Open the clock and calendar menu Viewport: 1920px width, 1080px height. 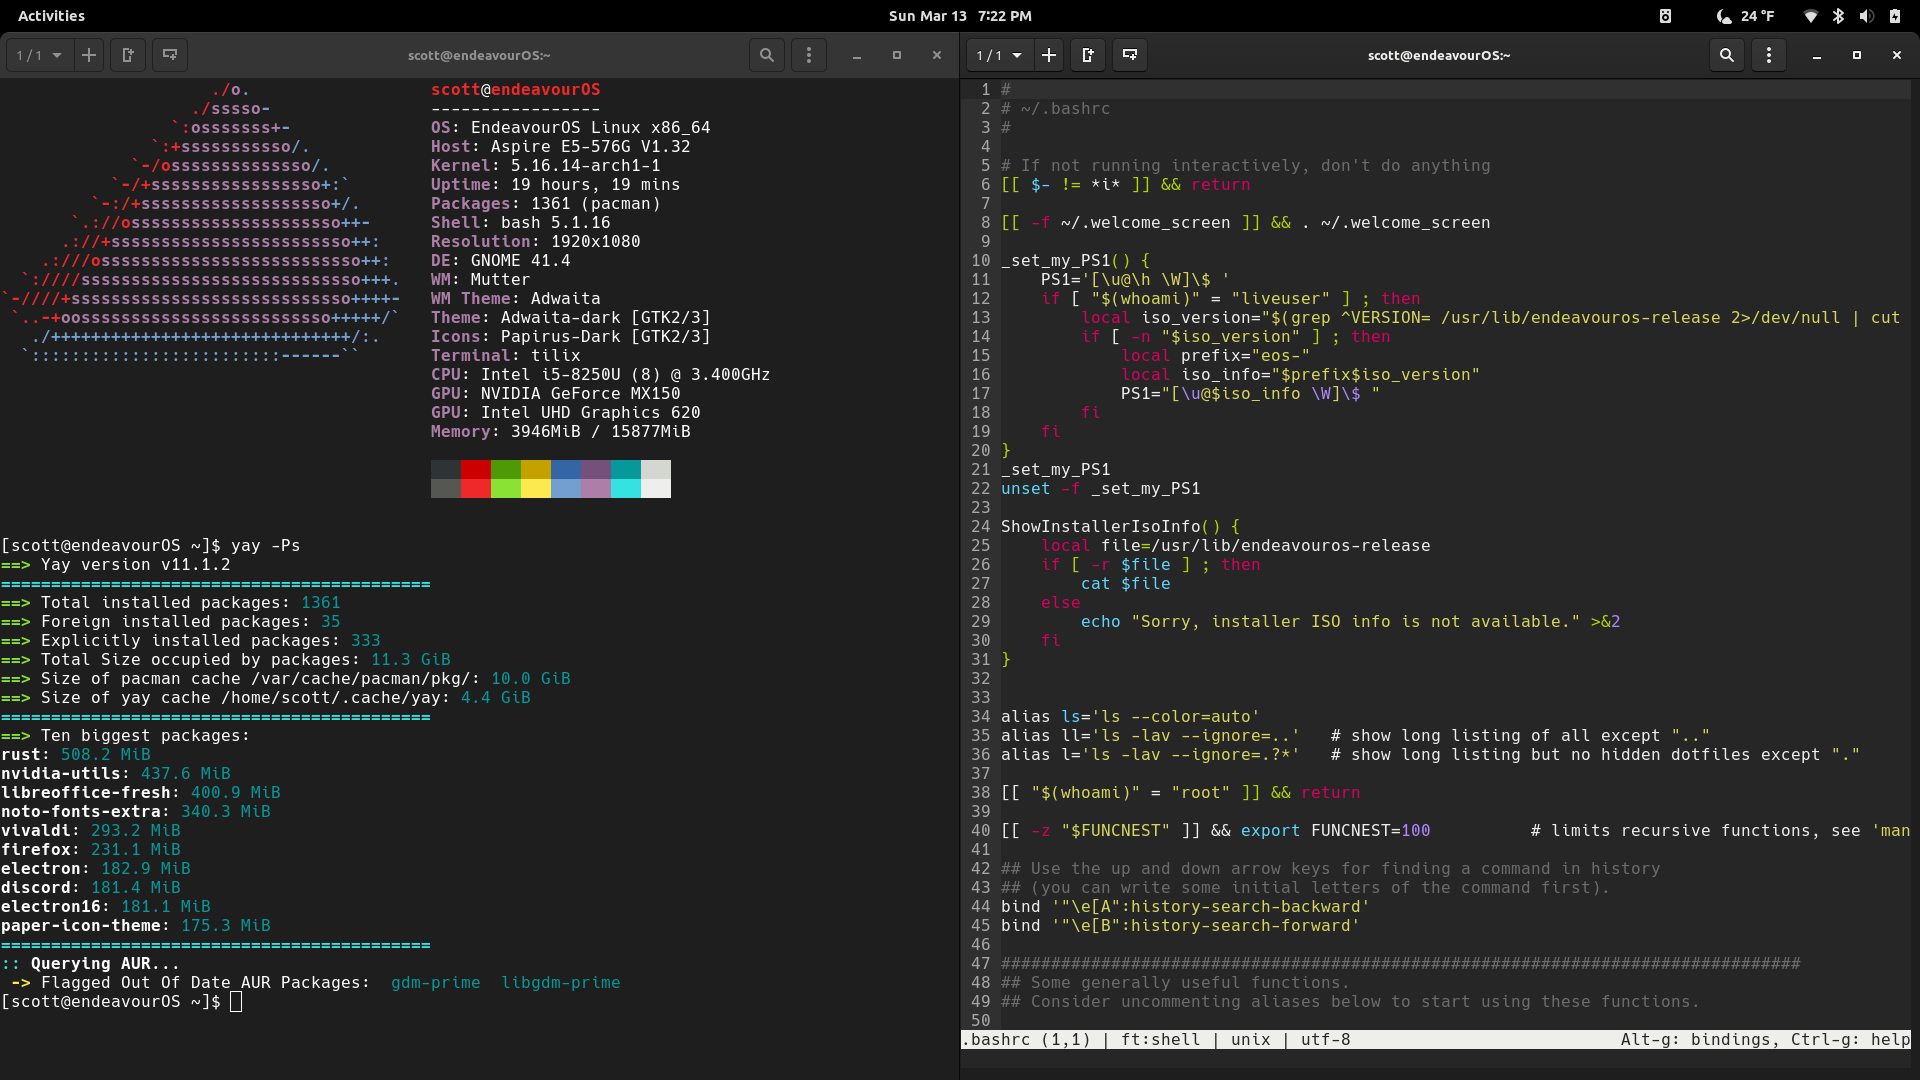point(960,16)
